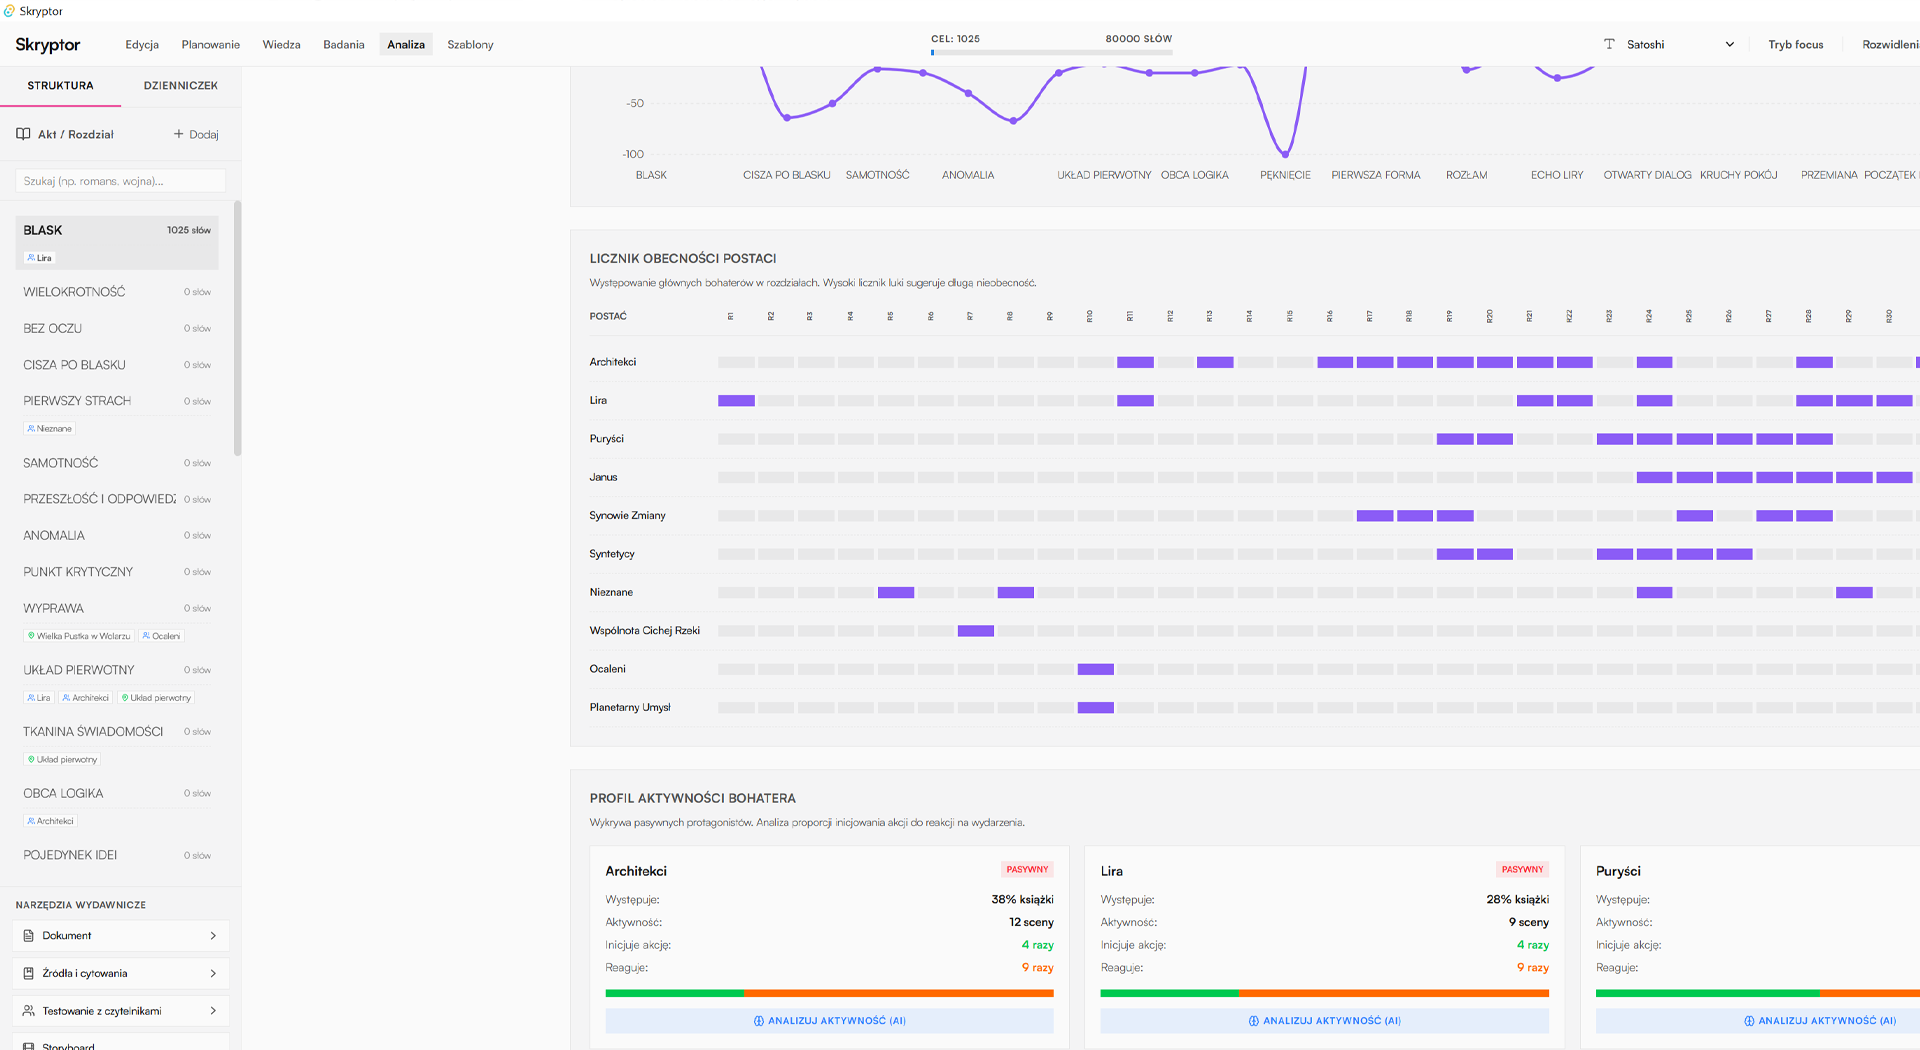Image resolution: width=1920 pixels, height=1050 pixels.
Task: Expand the Dokument tools row chevron
Action: tap(213, 936)
